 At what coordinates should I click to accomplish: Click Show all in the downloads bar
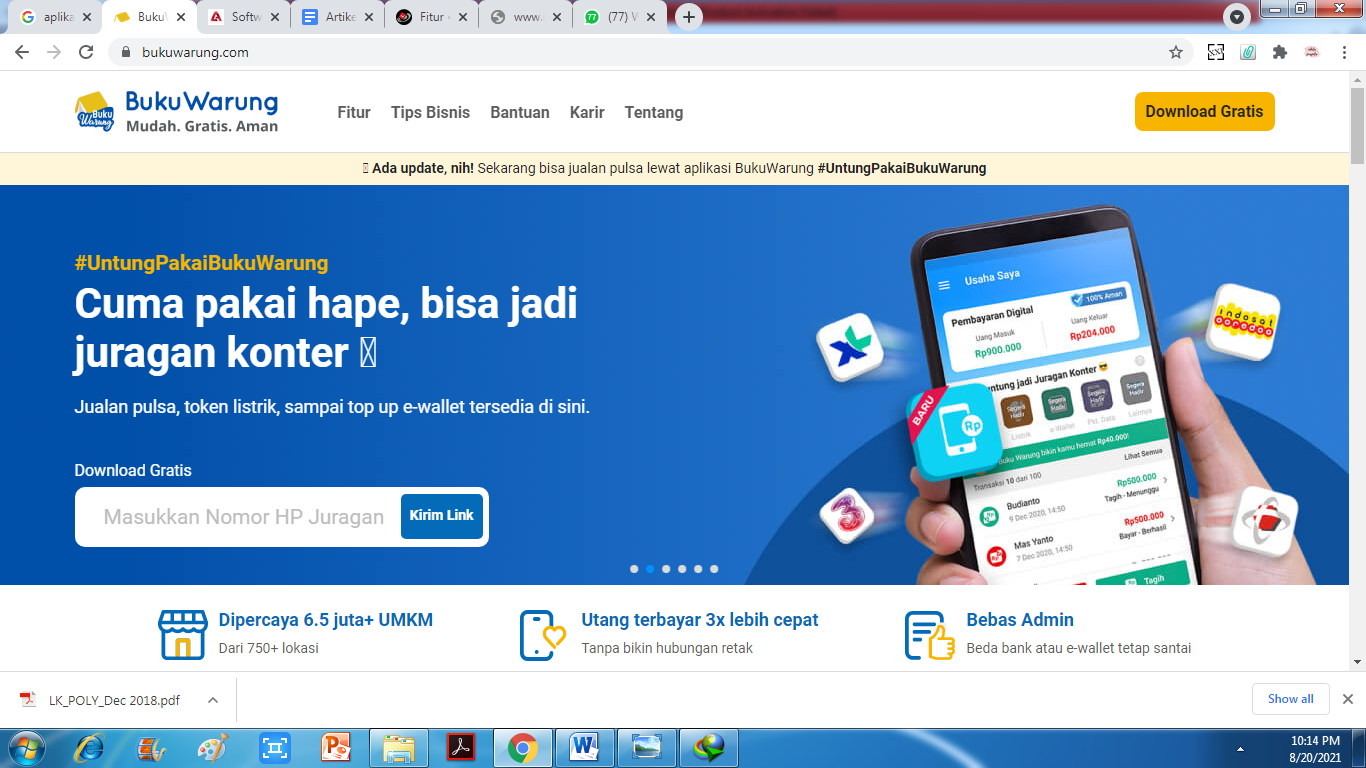pos(1291,699)
